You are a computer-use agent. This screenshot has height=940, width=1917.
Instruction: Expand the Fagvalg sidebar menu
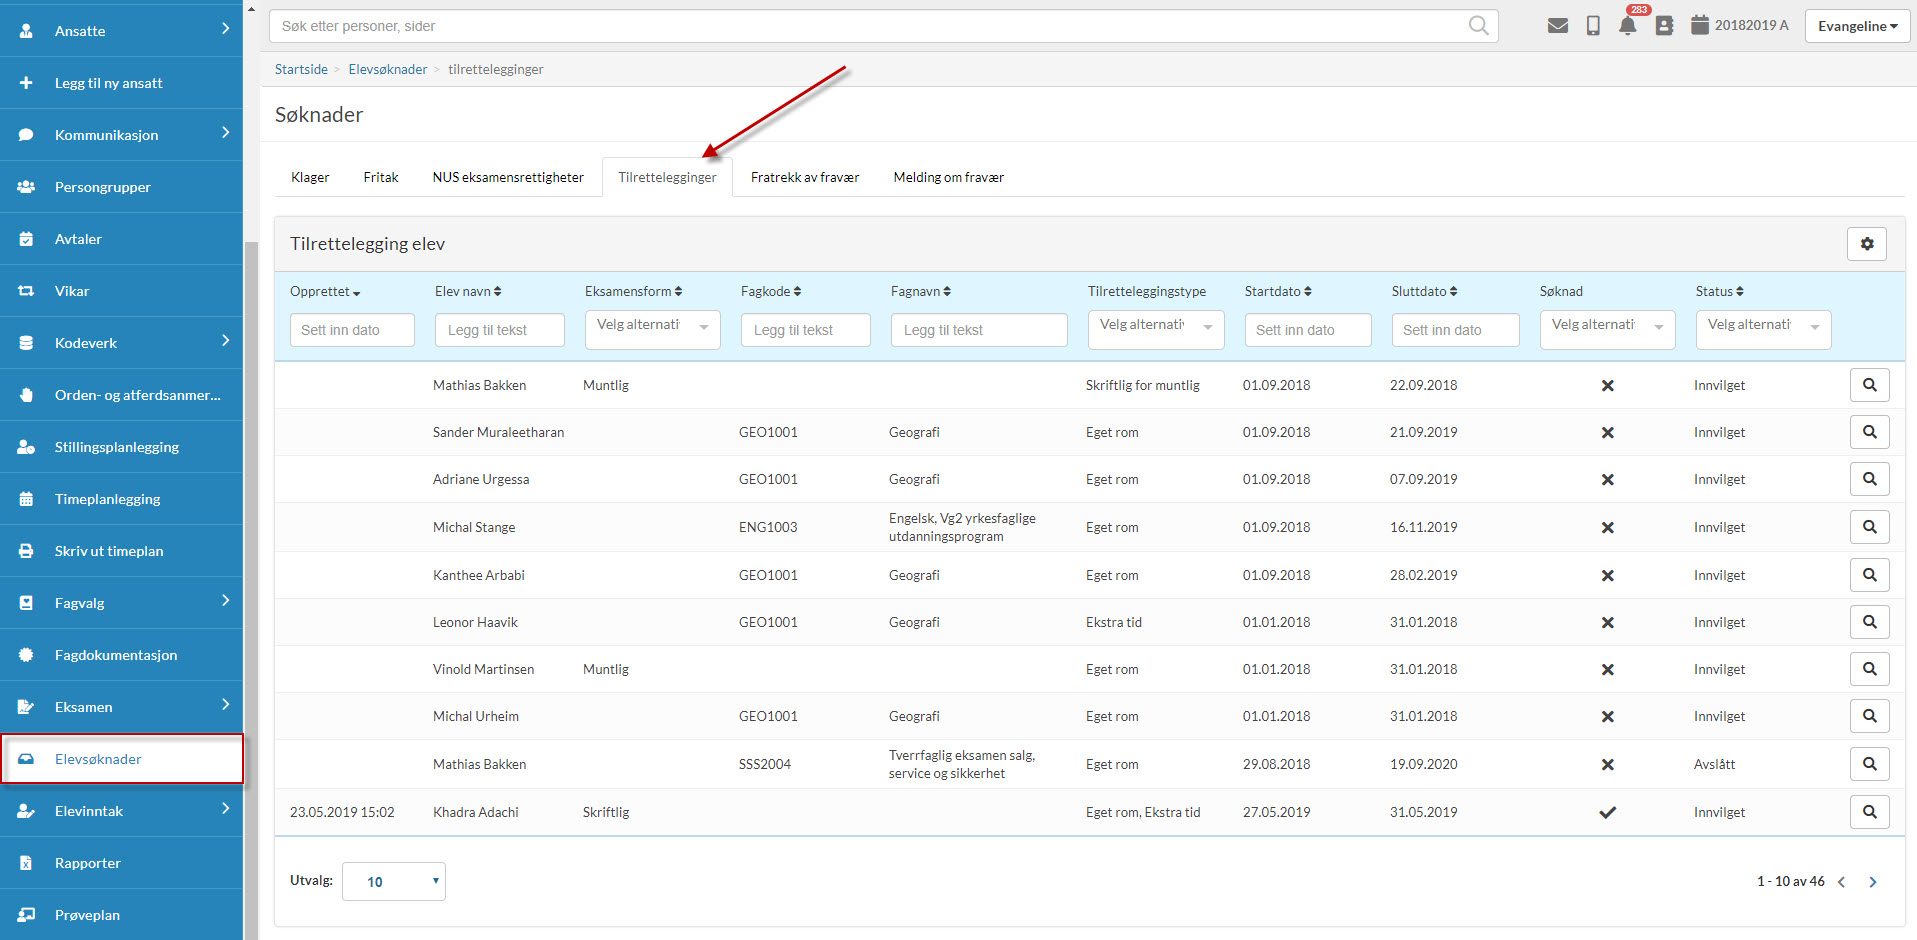click(225, 601)
